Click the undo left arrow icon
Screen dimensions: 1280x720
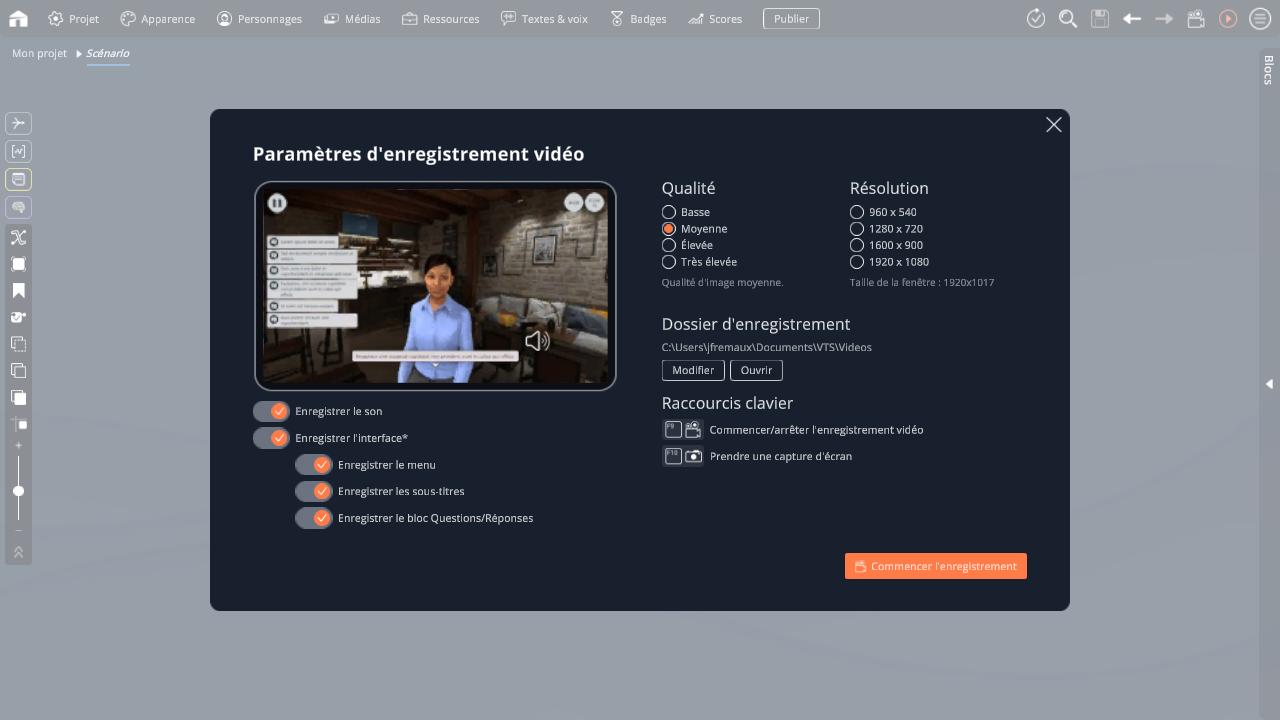(x=1132, y=18)
